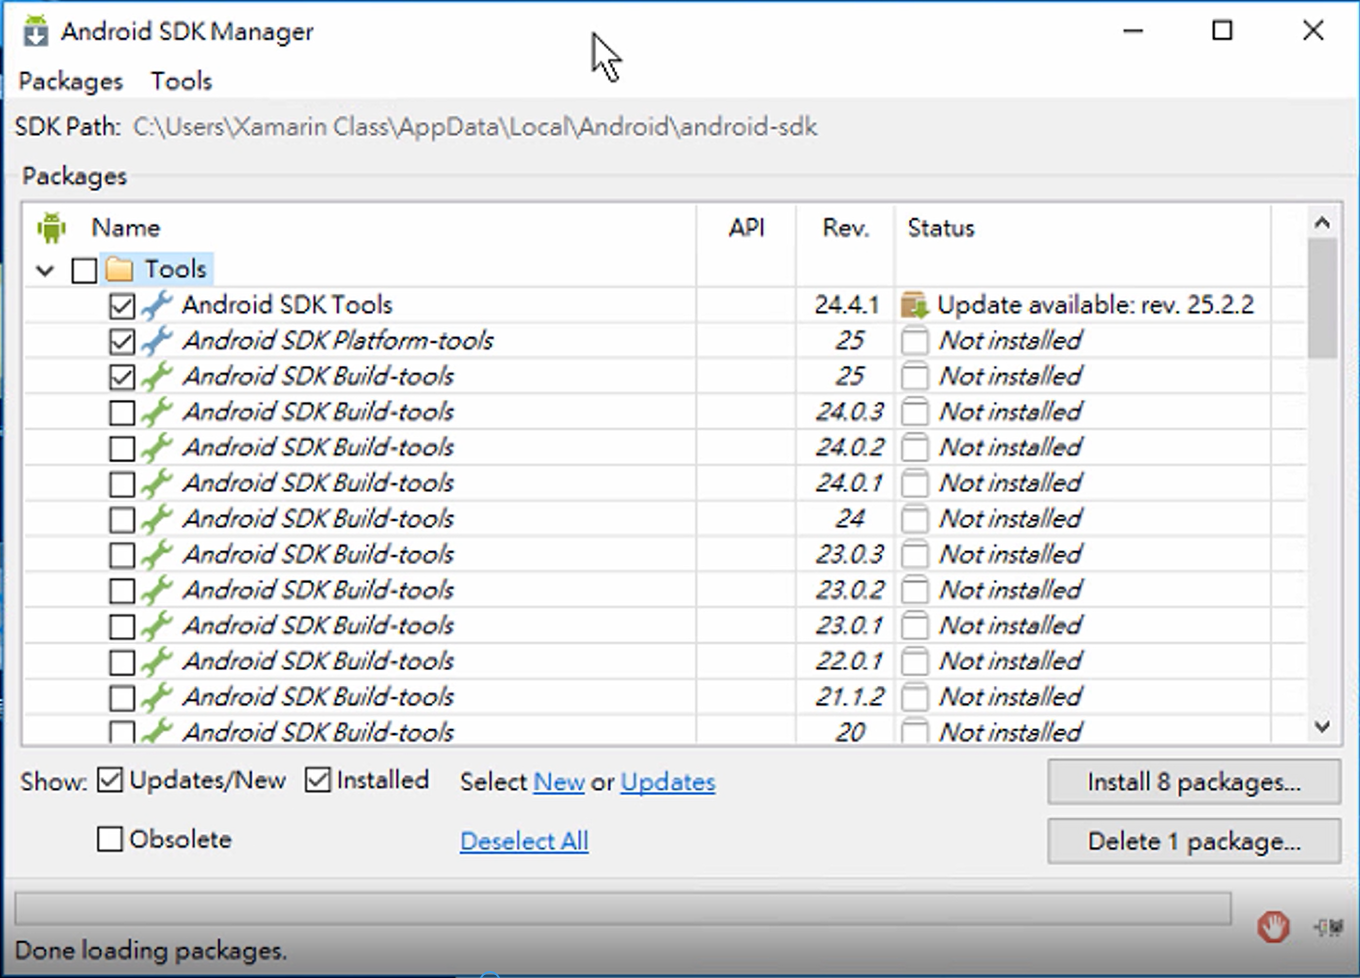Click the Updates selection link

point(668,782)
